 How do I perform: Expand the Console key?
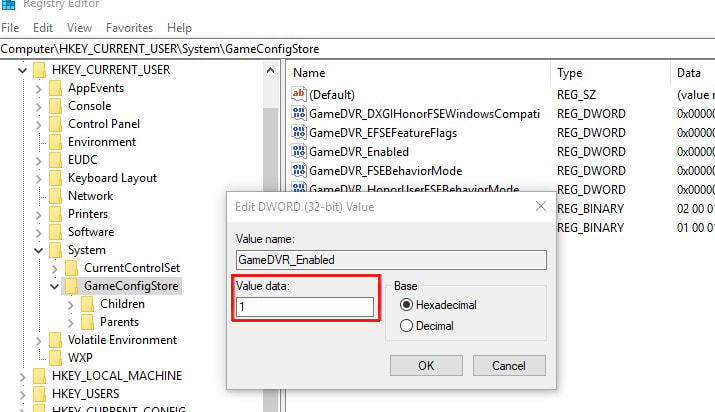tap(39, 107)
